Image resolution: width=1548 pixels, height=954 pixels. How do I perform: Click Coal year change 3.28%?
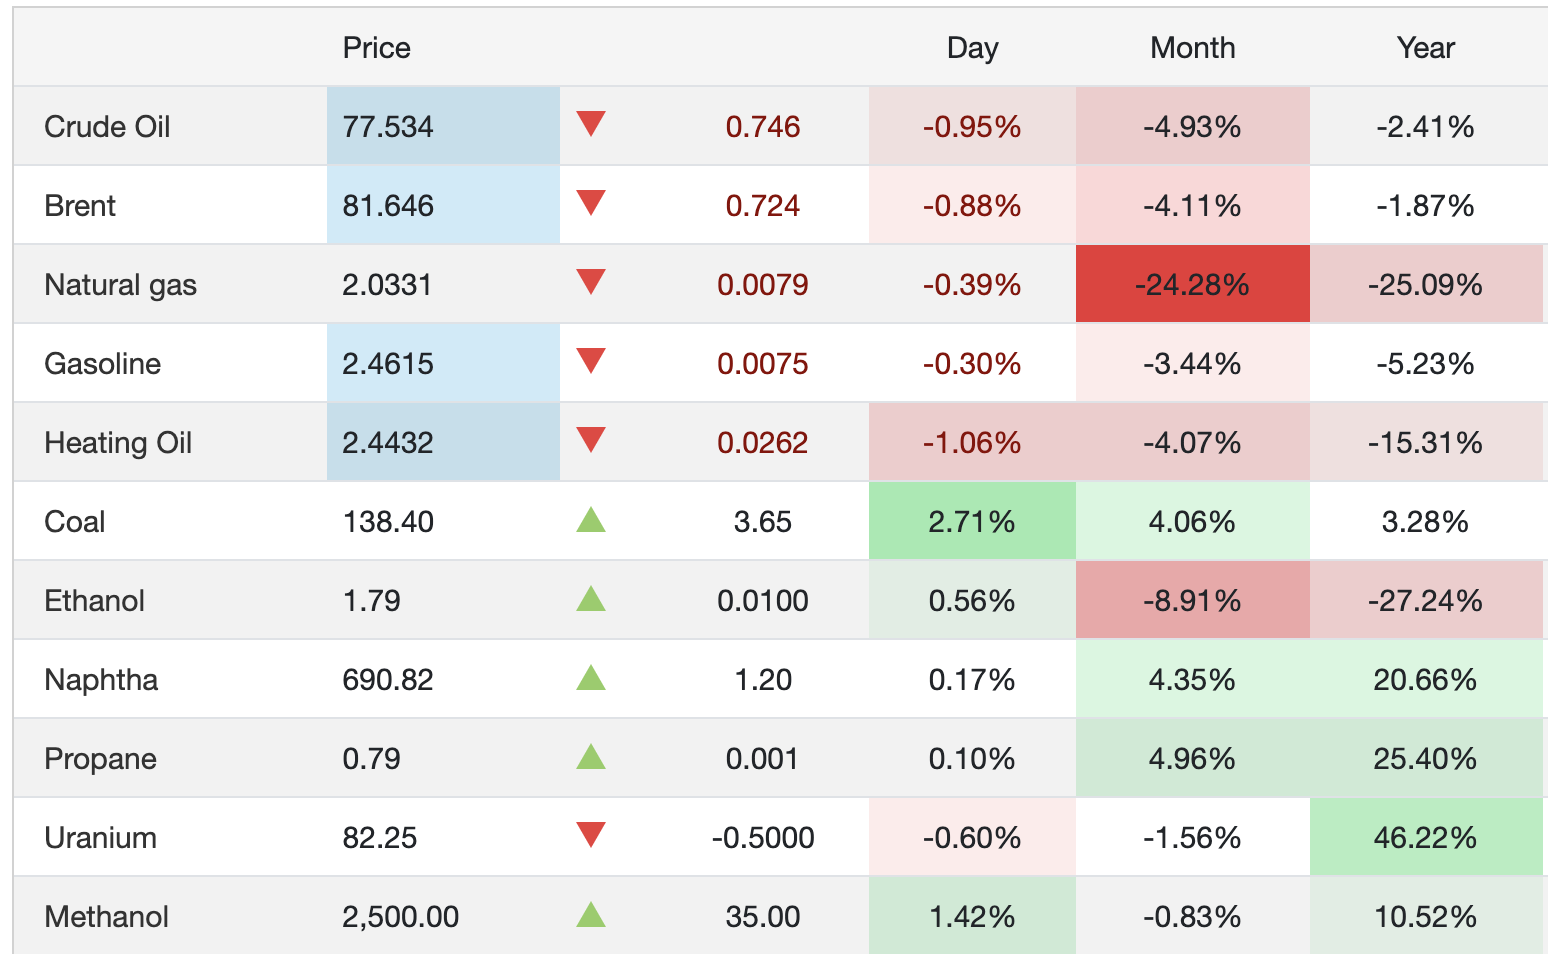[1425, 522]
